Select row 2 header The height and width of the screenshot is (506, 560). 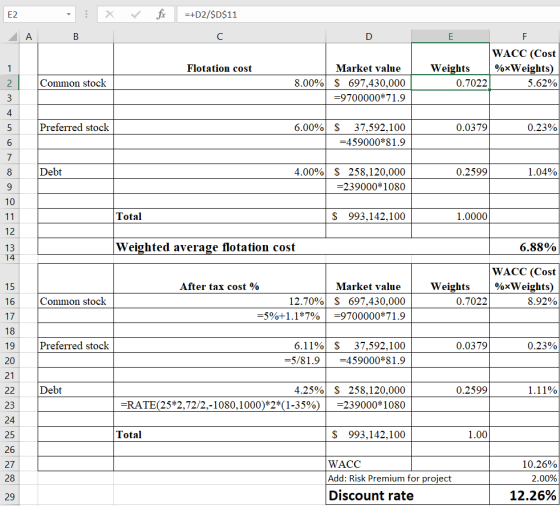[x=10, y=83]
